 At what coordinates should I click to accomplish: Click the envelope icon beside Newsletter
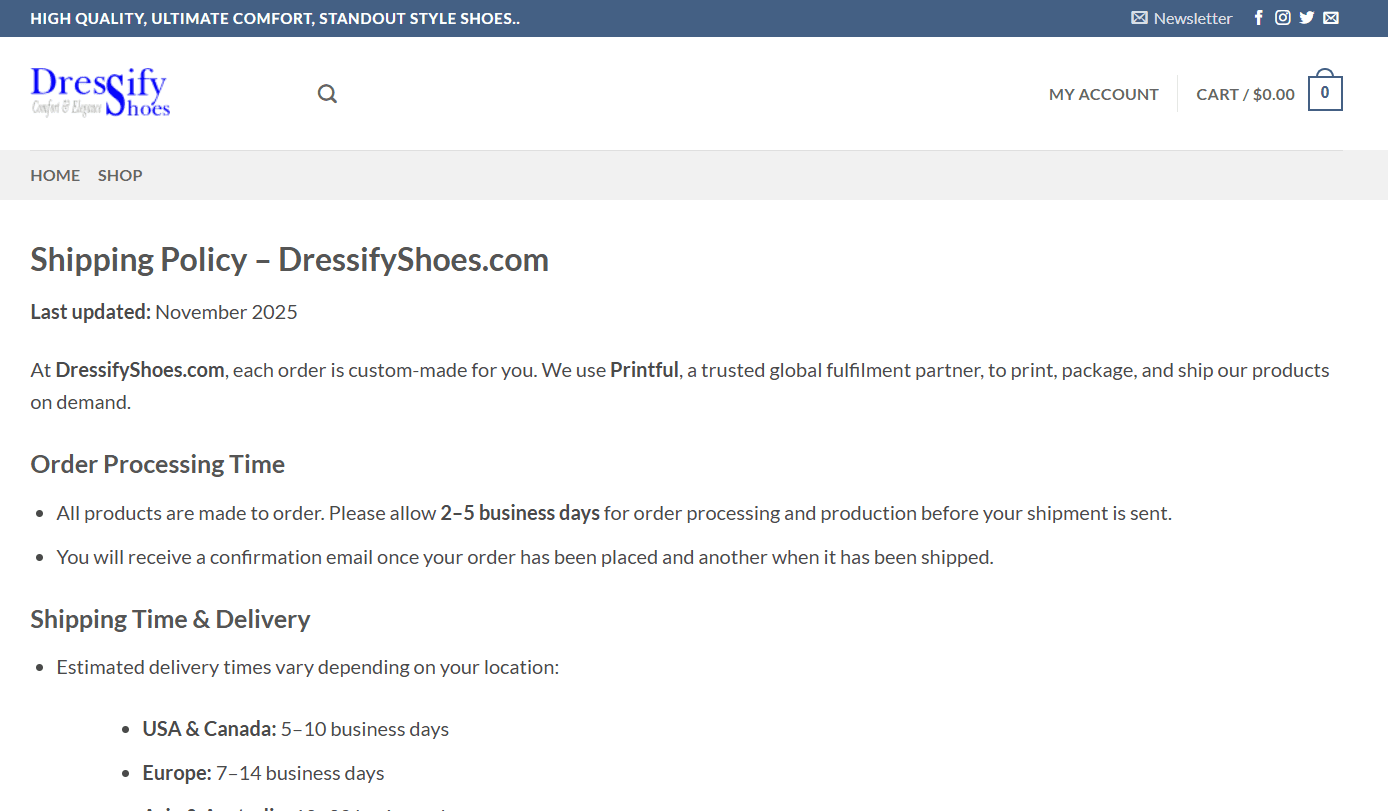[1139, 18]
